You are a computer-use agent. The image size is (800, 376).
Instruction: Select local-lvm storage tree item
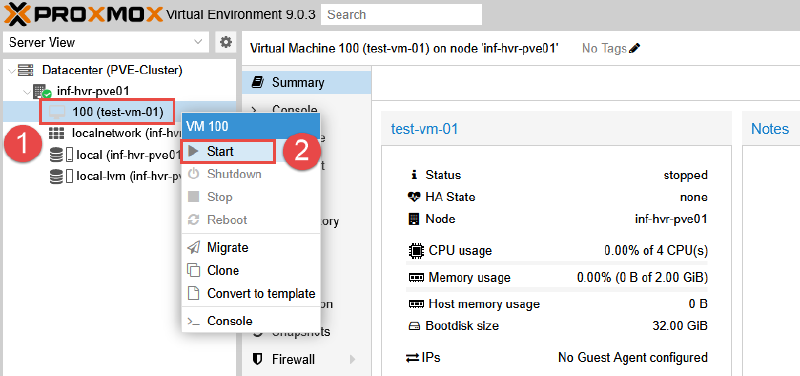tap(129, 177)
